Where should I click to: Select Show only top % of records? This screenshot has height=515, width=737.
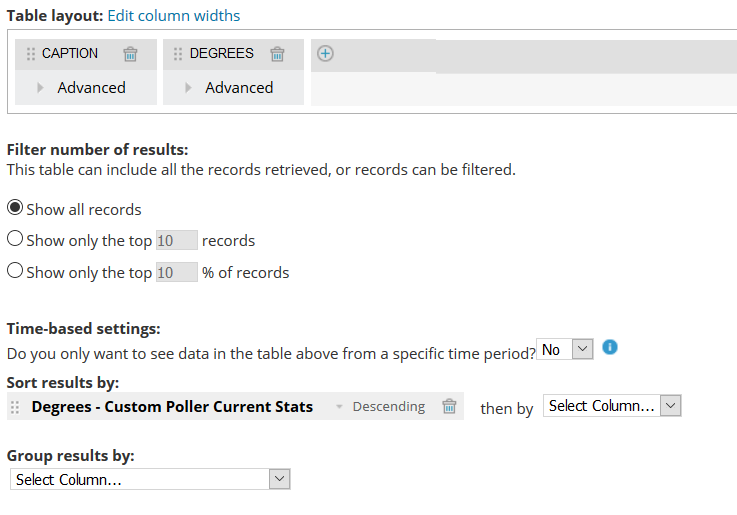(x=15, y=271)
